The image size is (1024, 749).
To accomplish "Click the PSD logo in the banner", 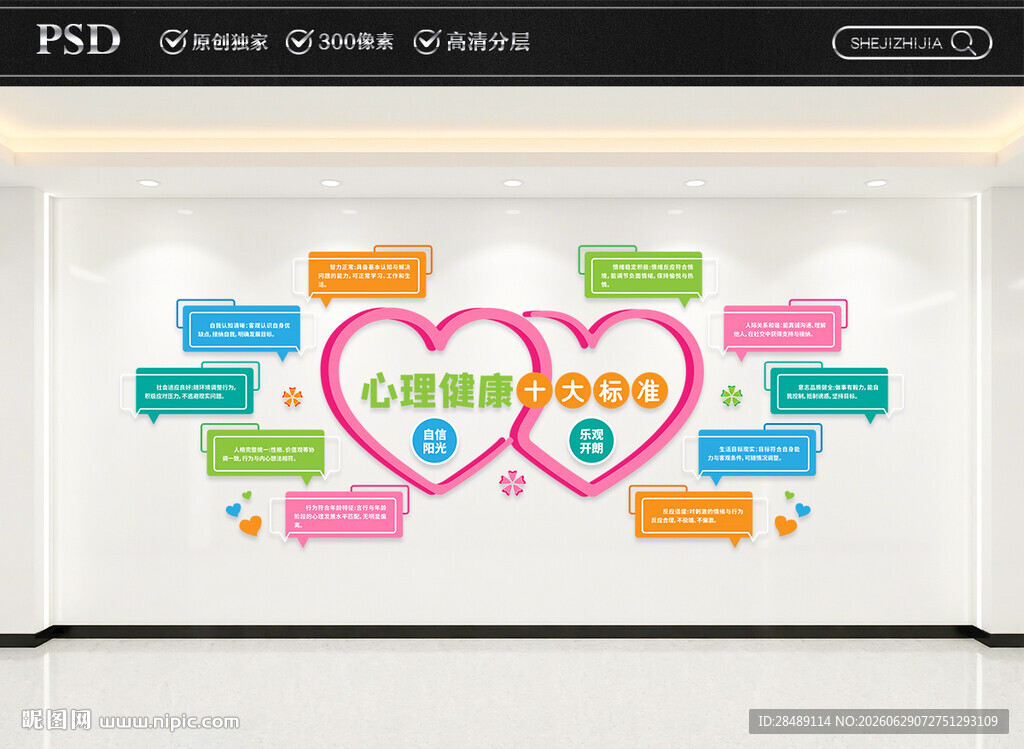I will coord(78,39).
